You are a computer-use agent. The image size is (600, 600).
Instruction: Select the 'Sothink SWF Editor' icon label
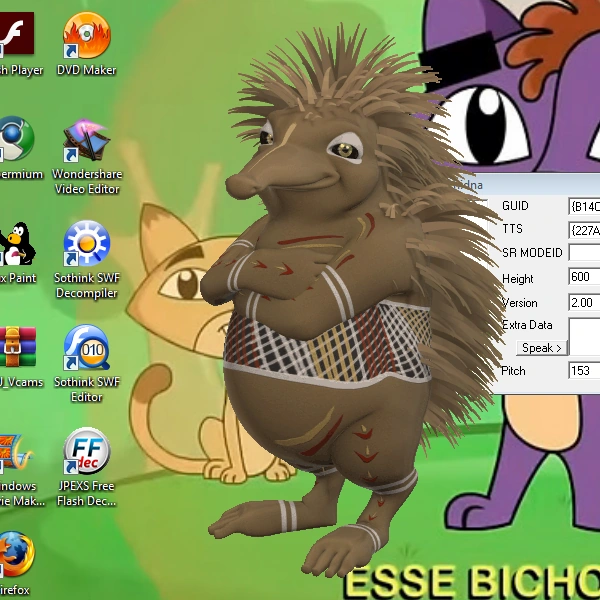(87, 390)
